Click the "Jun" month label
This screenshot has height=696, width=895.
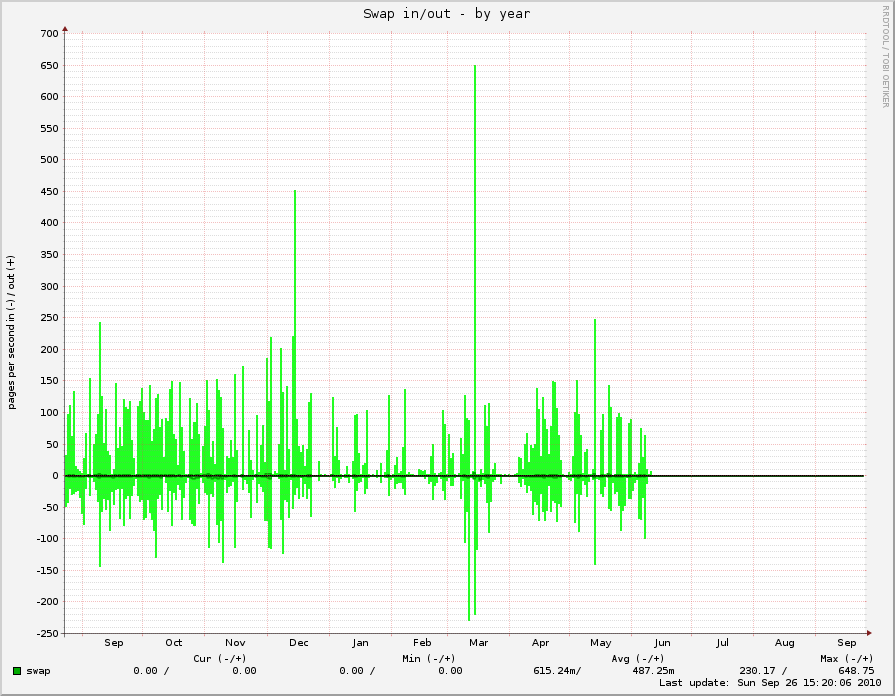pos(662,643)
